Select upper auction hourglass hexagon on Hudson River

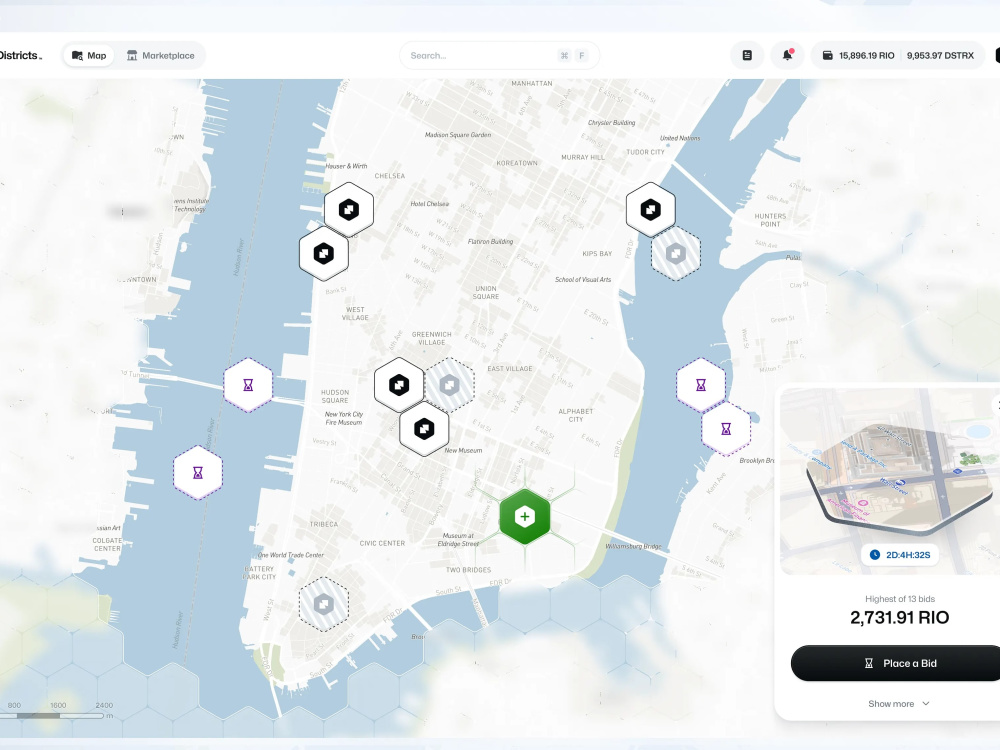pos(248,385)
